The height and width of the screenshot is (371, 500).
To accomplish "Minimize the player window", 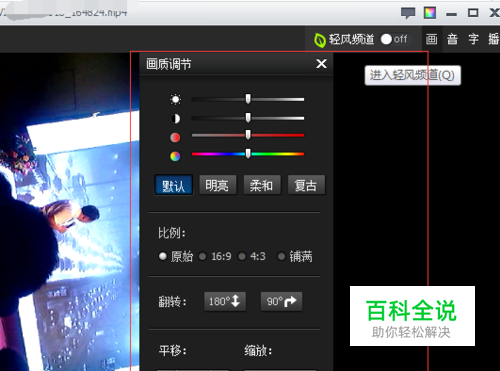I will point(451,14).
